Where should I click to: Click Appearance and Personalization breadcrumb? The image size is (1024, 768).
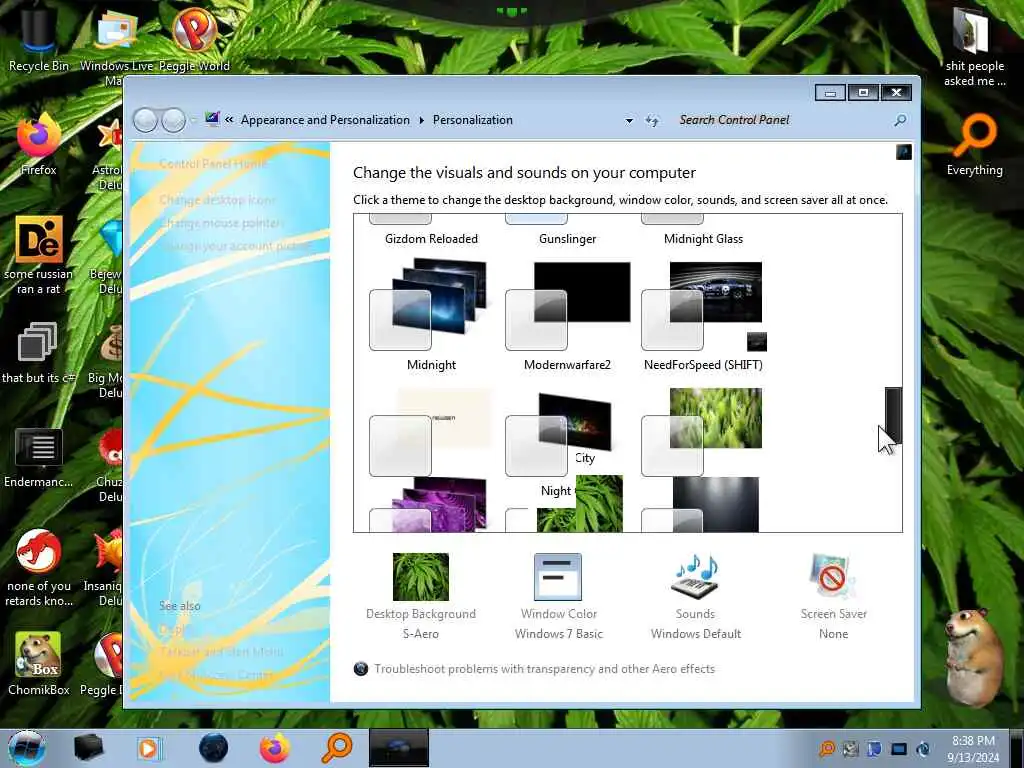tap(325, 120)
